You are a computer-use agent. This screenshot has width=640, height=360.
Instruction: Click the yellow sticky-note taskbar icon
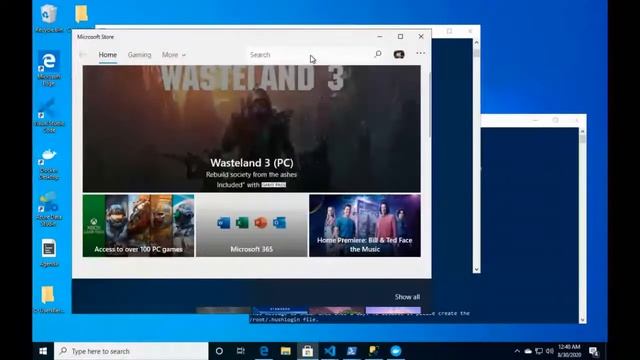[x=373, y=351]
